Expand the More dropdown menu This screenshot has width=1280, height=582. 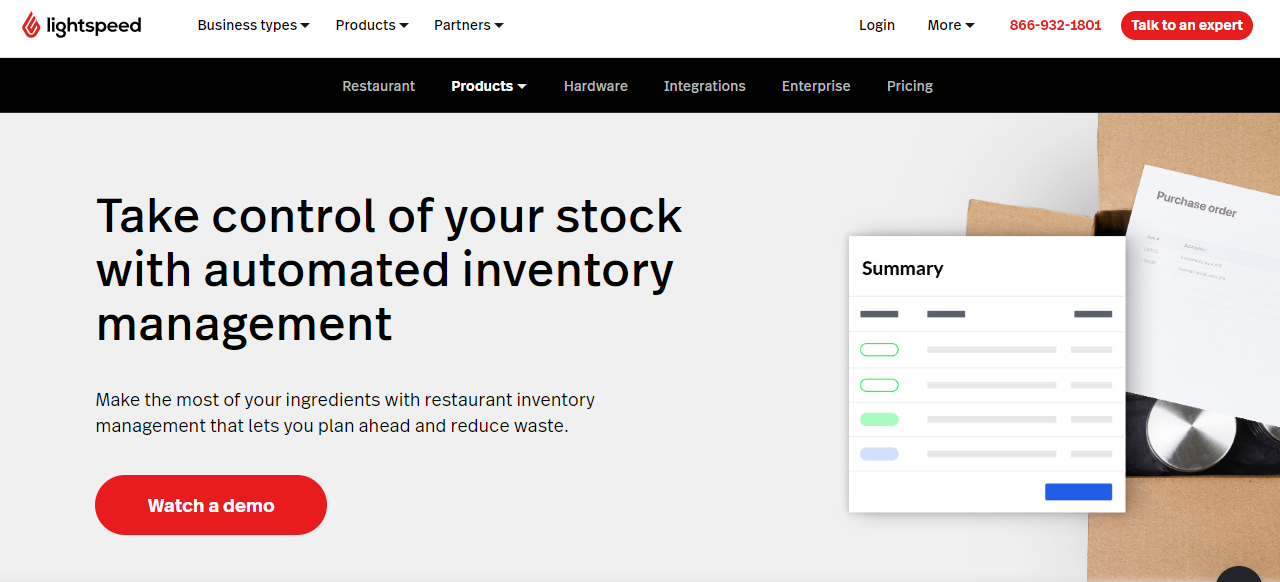951,25
